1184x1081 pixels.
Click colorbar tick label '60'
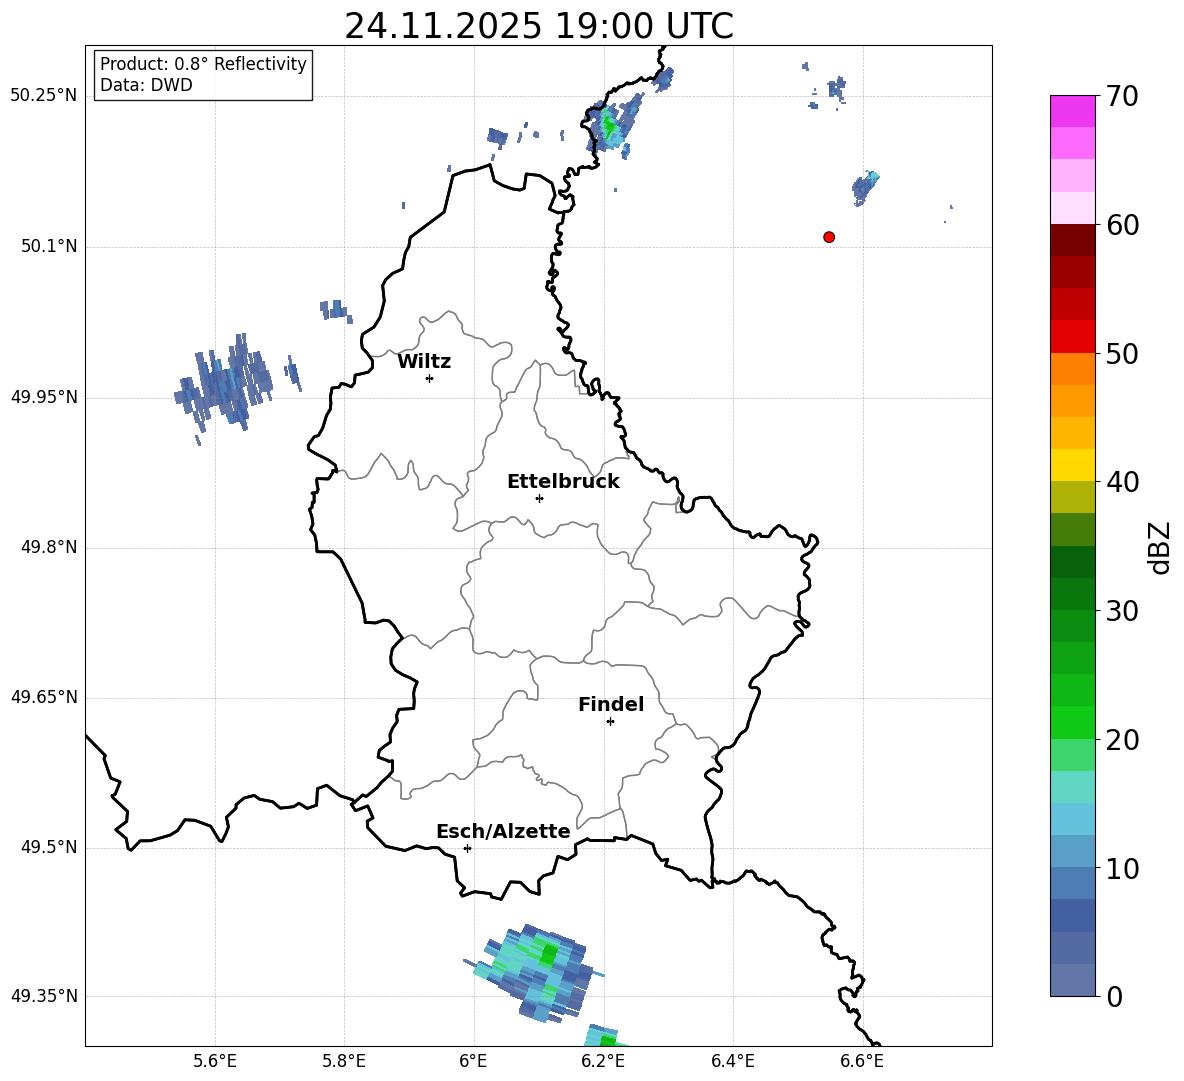tap(1122, 225)
